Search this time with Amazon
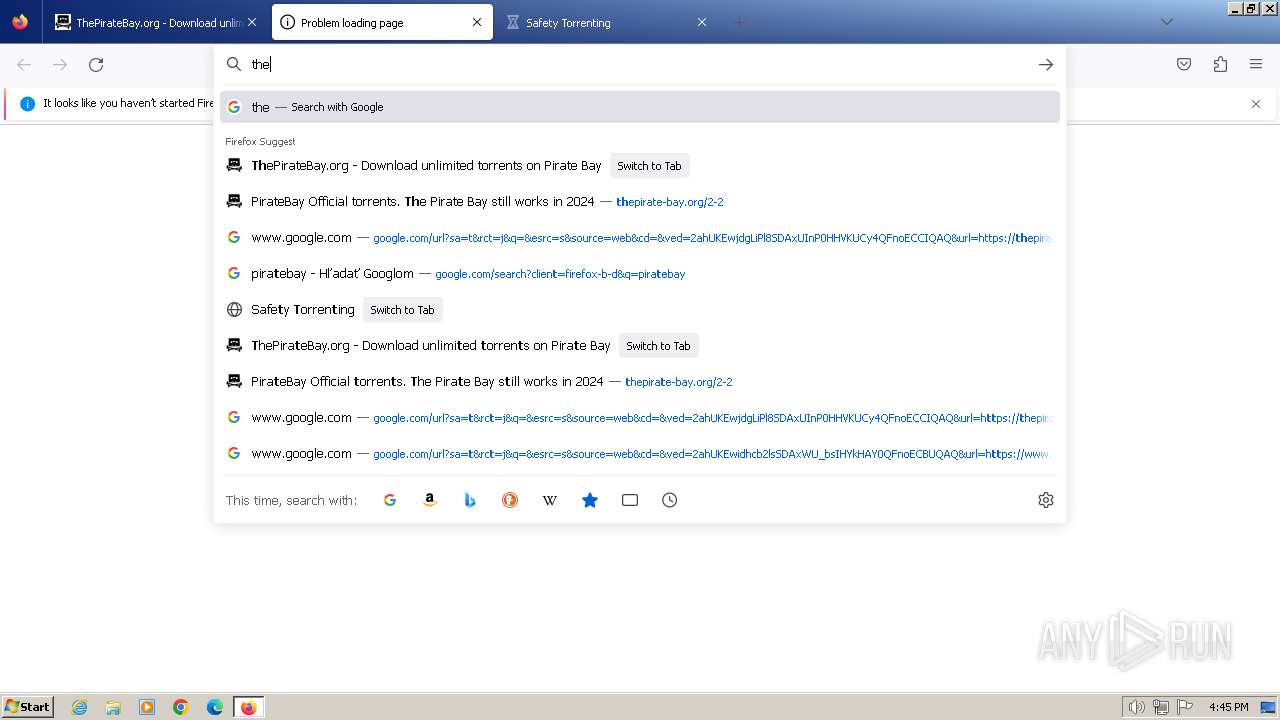 point(430,500)
